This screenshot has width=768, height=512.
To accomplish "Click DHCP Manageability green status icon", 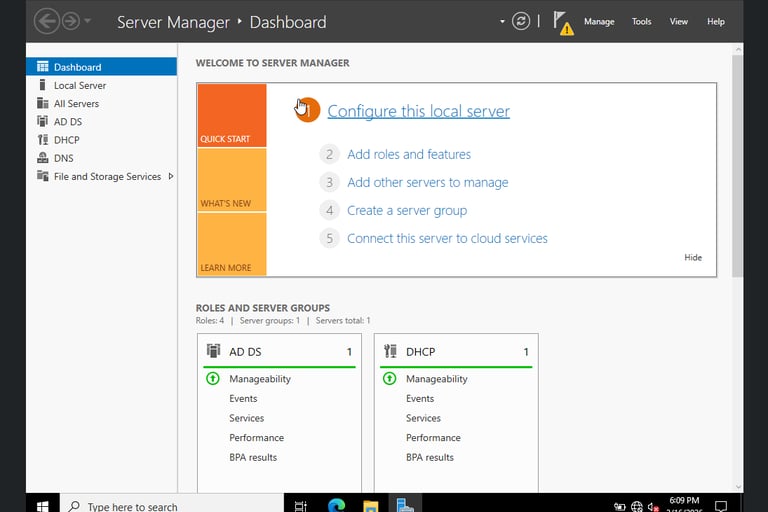I will (x=389, y=379).
